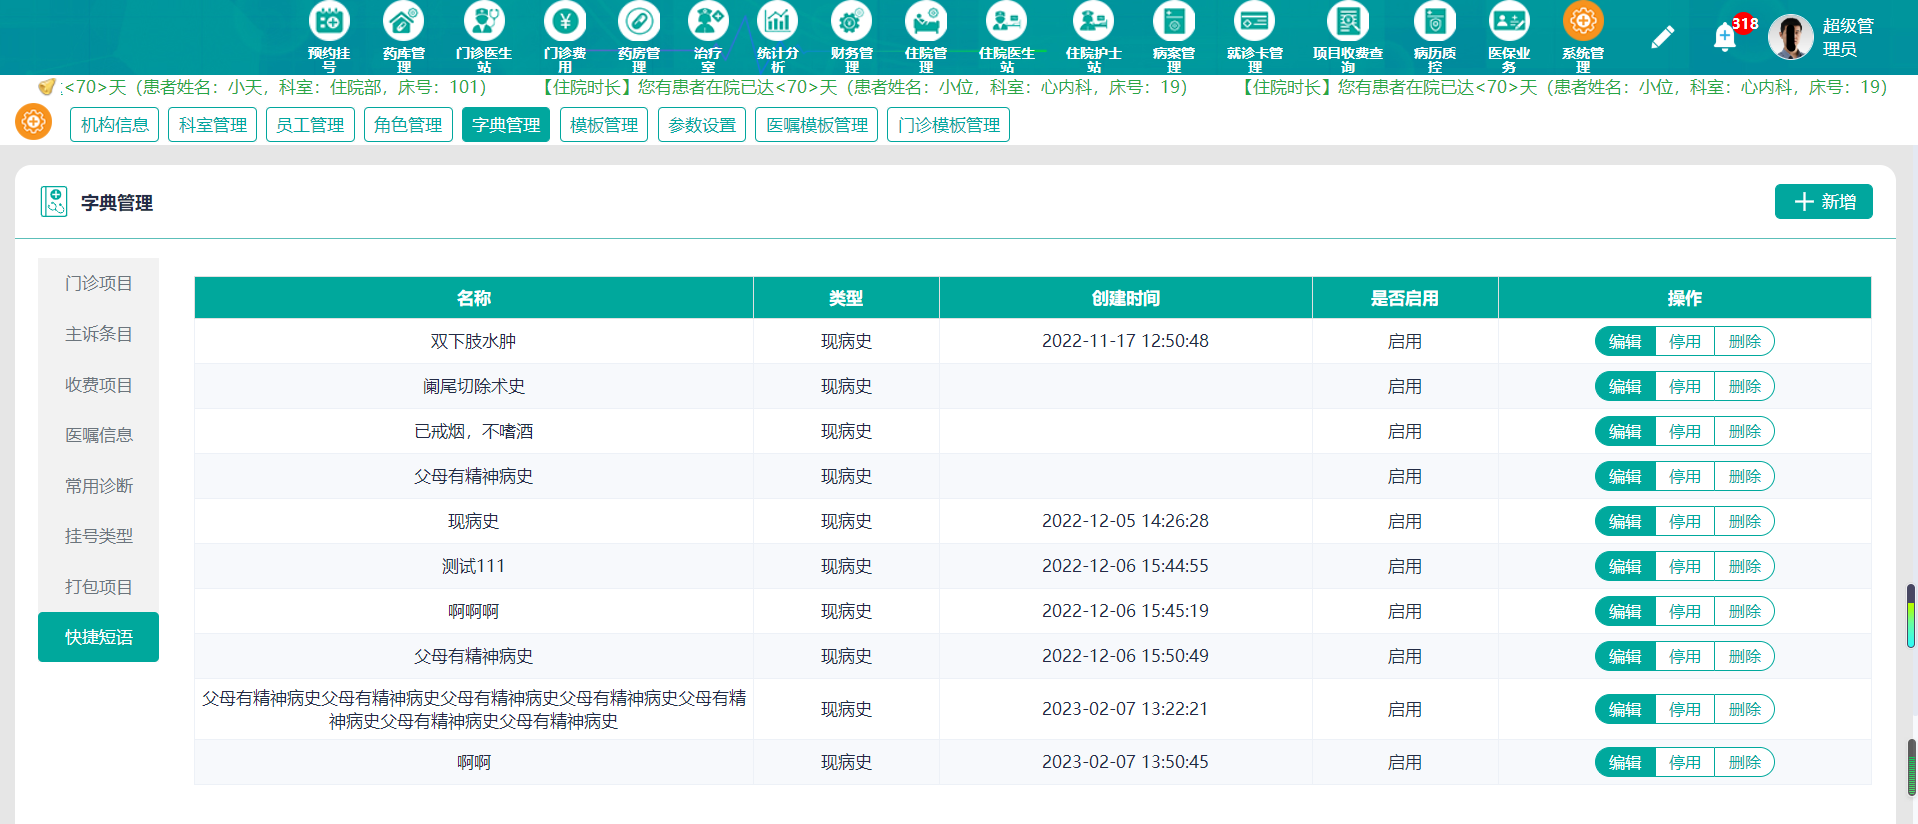
Task: Click the orange gear icon beside the tabs
Action: click(x=33, y=123)
